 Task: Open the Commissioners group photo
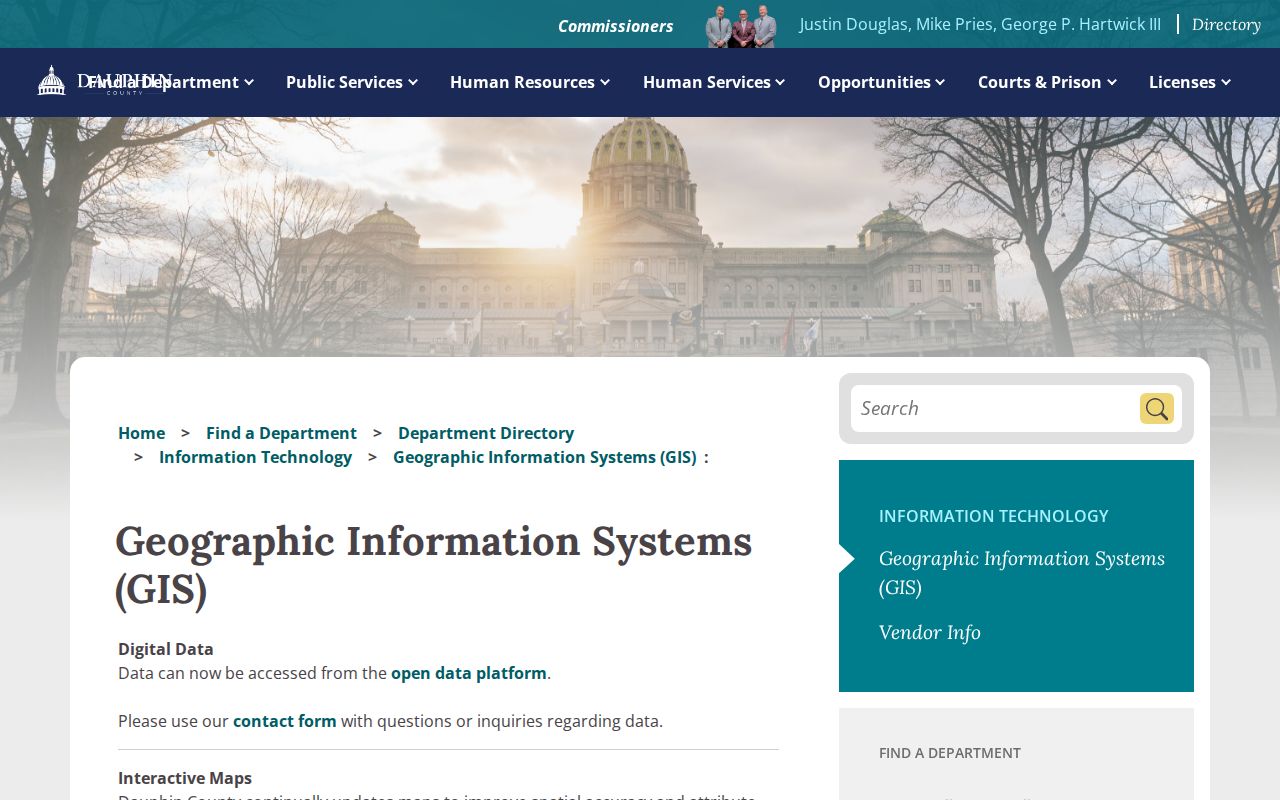click(x=741, y=26)
